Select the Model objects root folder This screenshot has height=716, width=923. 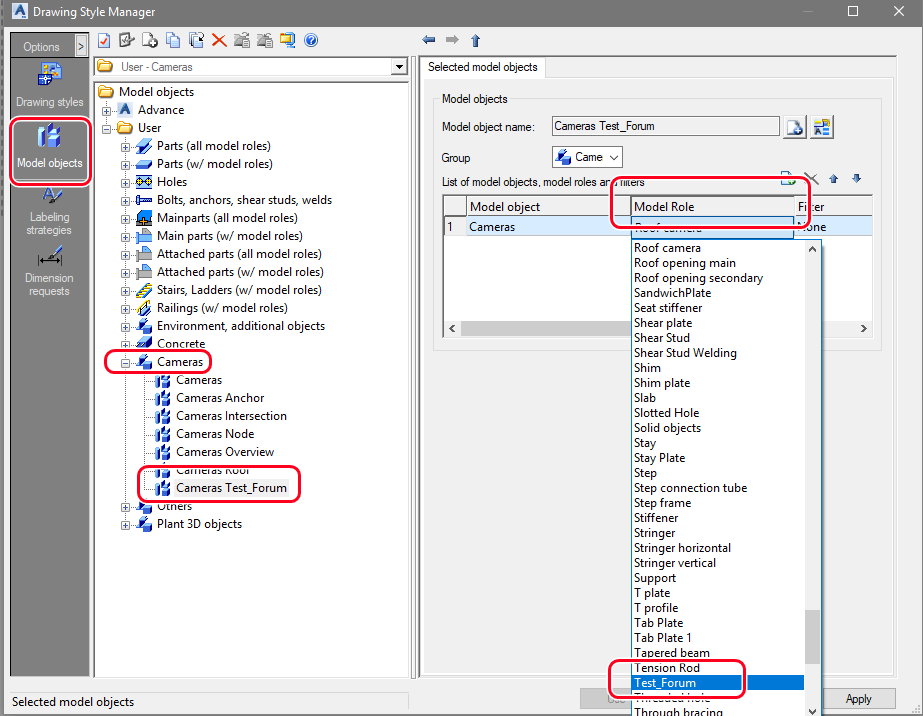click(x=156, y=92)
